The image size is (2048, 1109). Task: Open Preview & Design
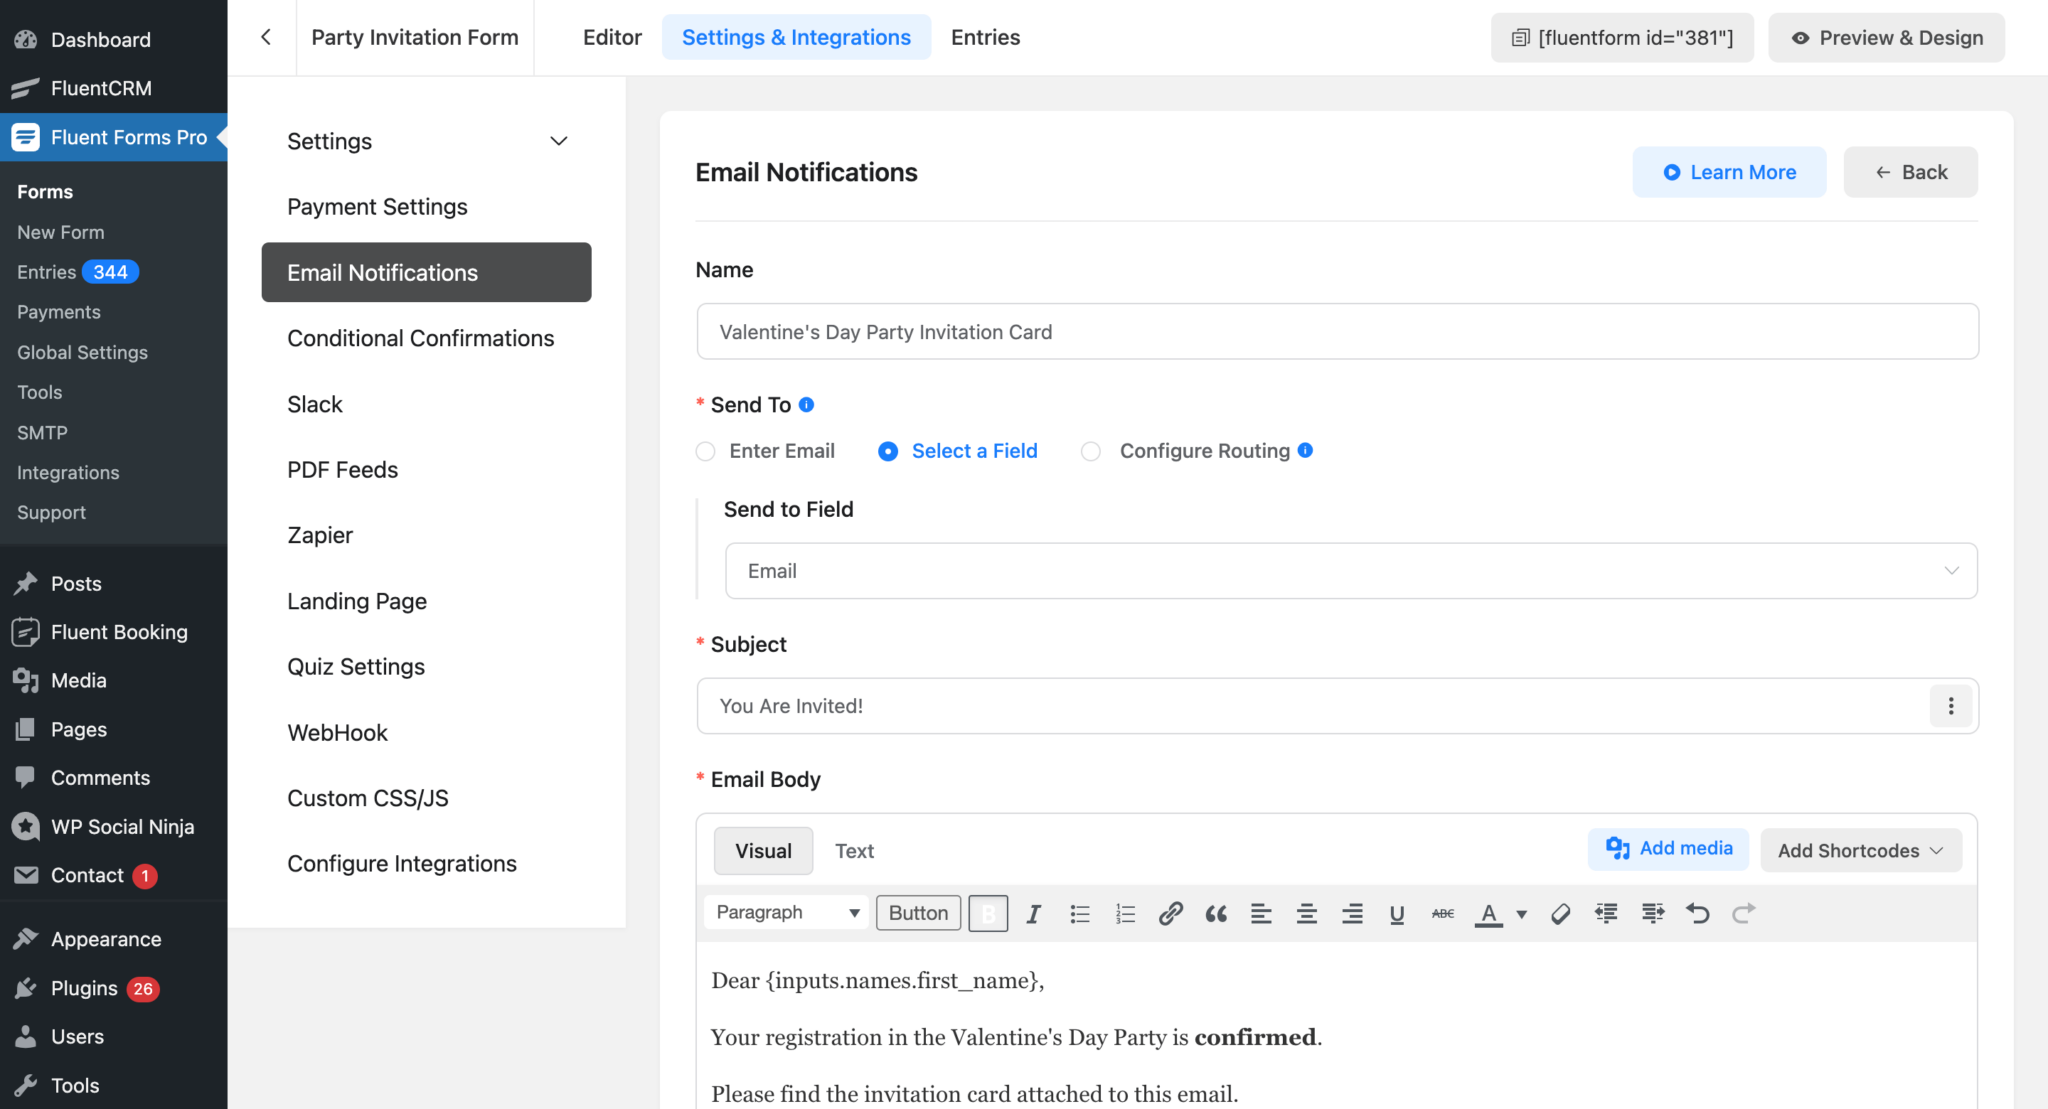pyautogui.click(x=1886, y=38)
